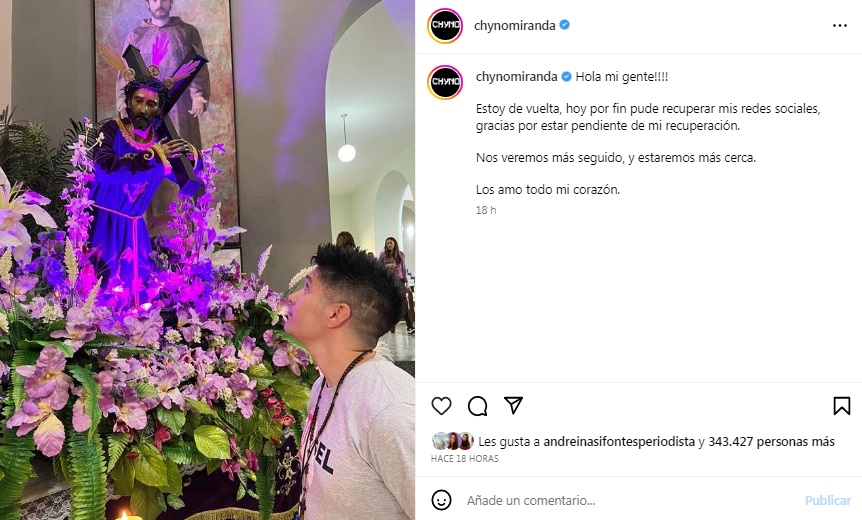The height and width of the screenshot is (520, 862).
Task: Click the post photo of the statue
Action: (x=207, y=260)
